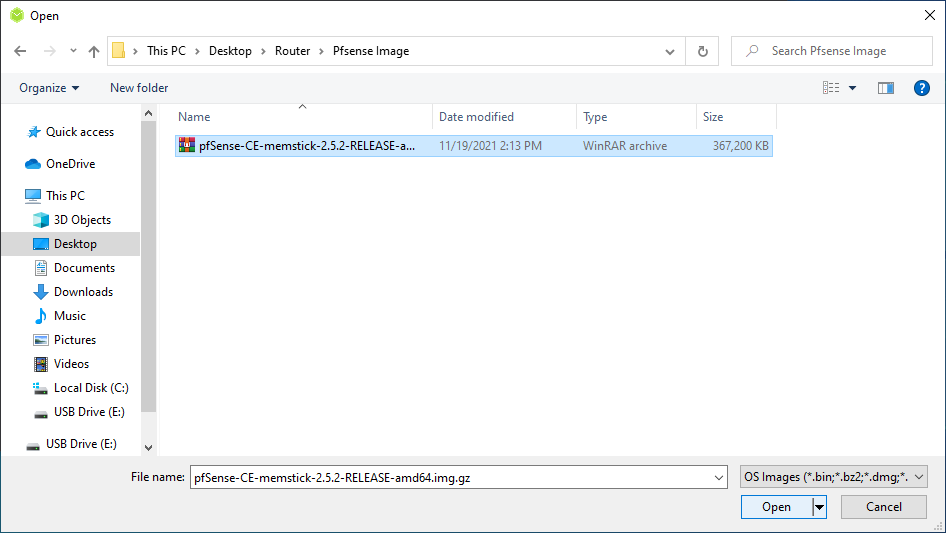Expand the Open button split arrow
946x533 pixels.
pyautogui.click(x=819, y=507)
